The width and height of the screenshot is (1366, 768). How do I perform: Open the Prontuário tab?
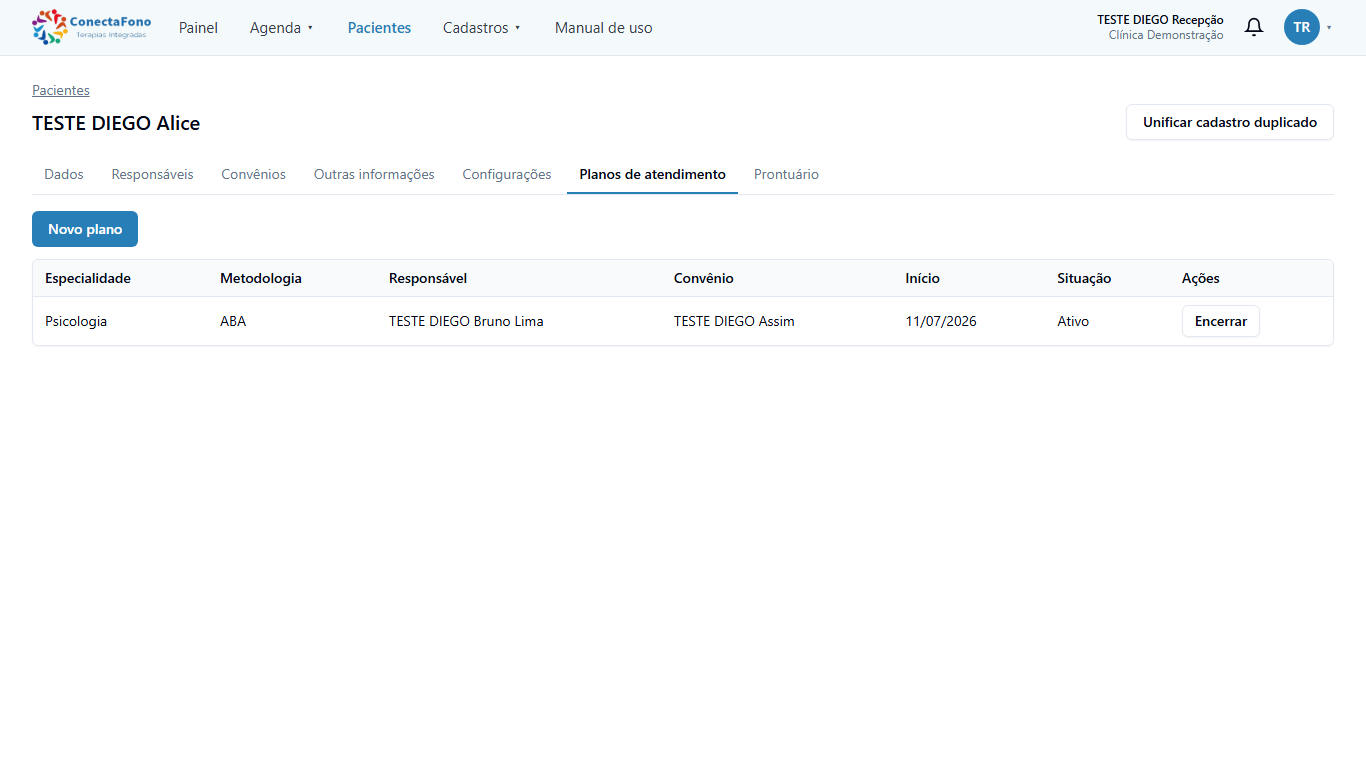(786, 174)
